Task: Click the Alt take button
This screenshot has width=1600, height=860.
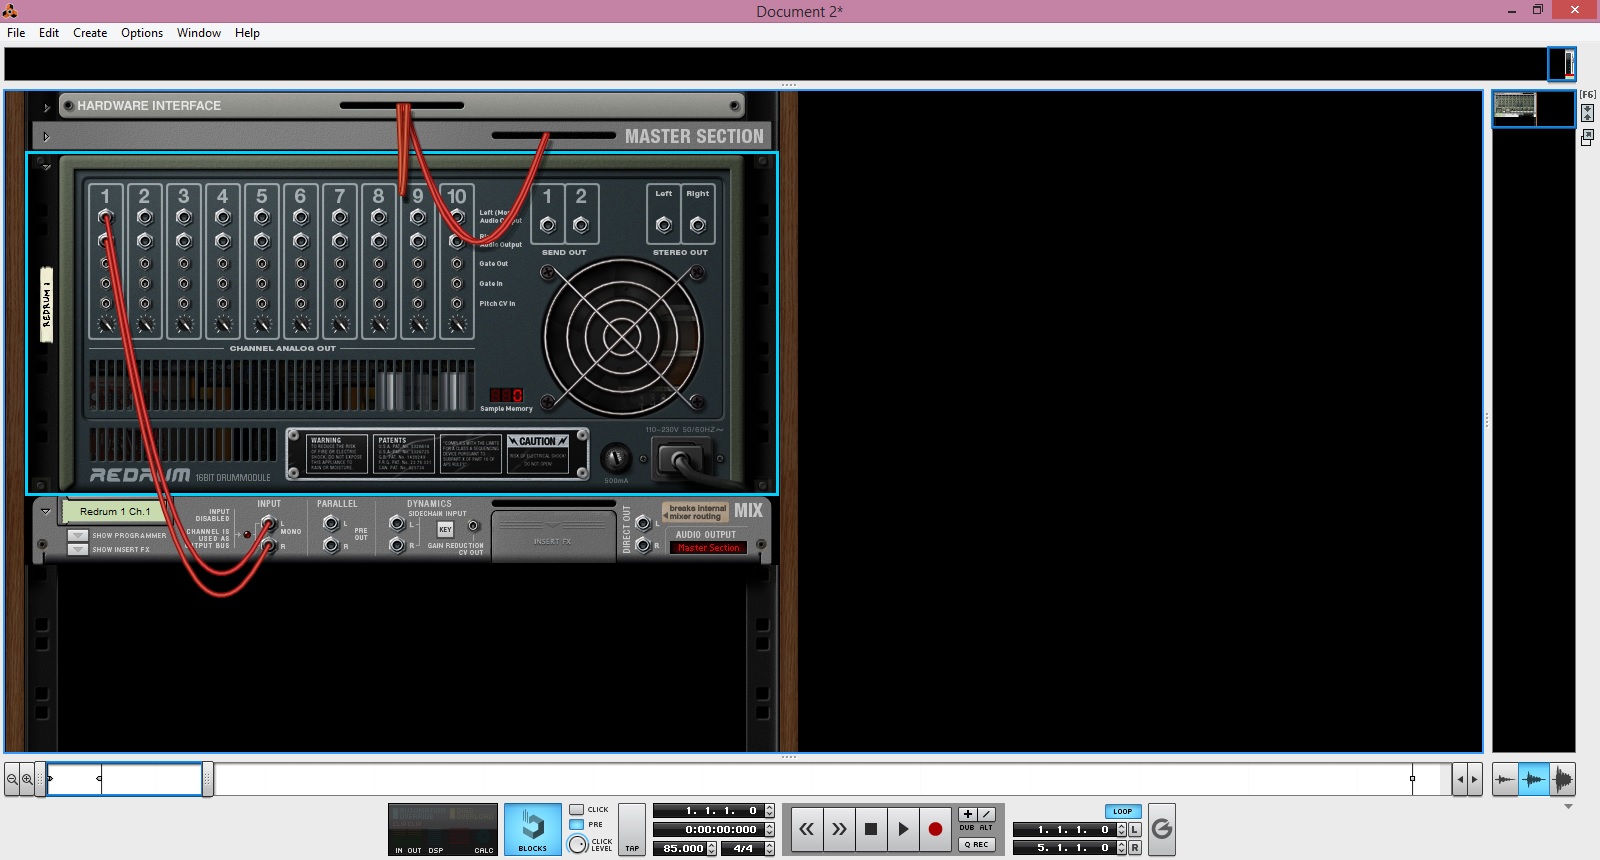Action: pyautogui.click(x=986, y=814)
